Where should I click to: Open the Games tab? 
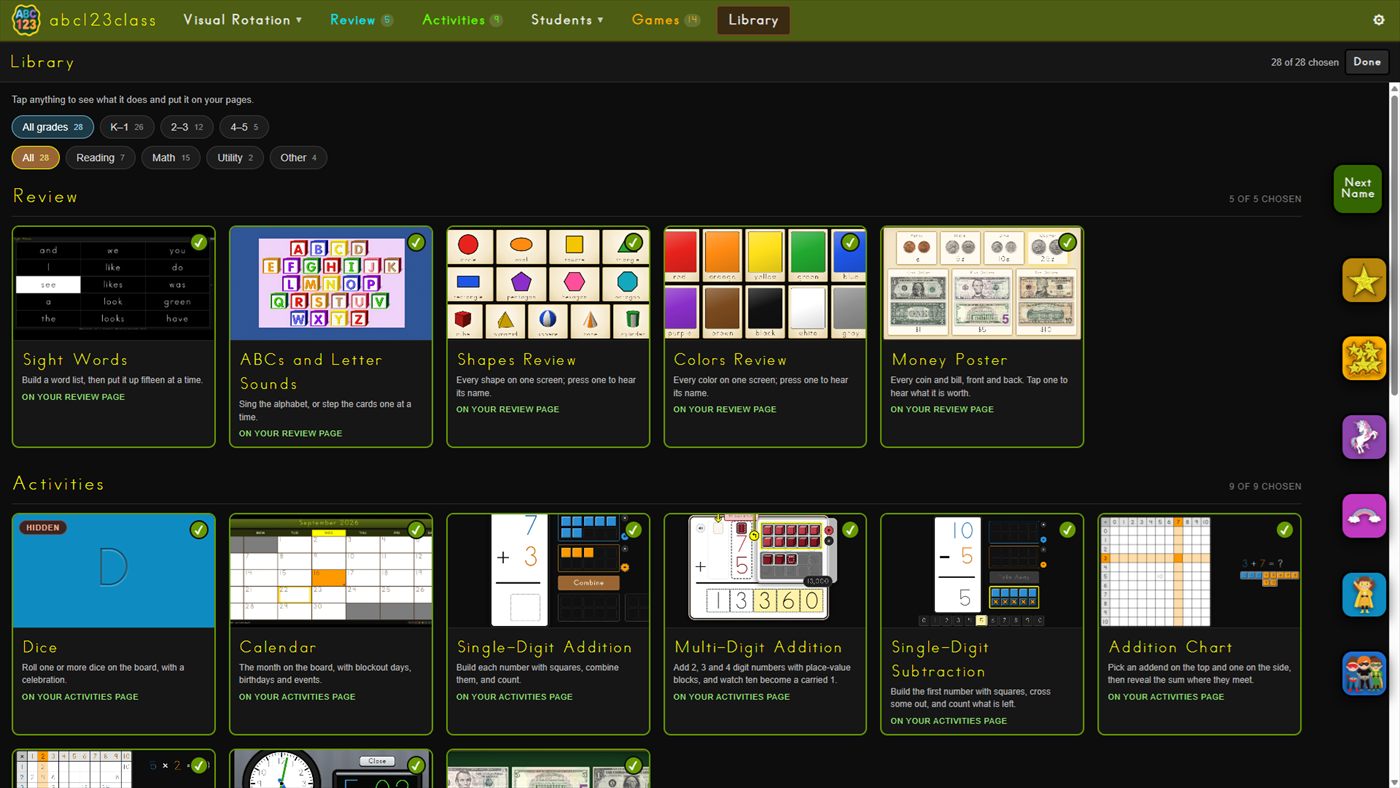pos(666,20)
